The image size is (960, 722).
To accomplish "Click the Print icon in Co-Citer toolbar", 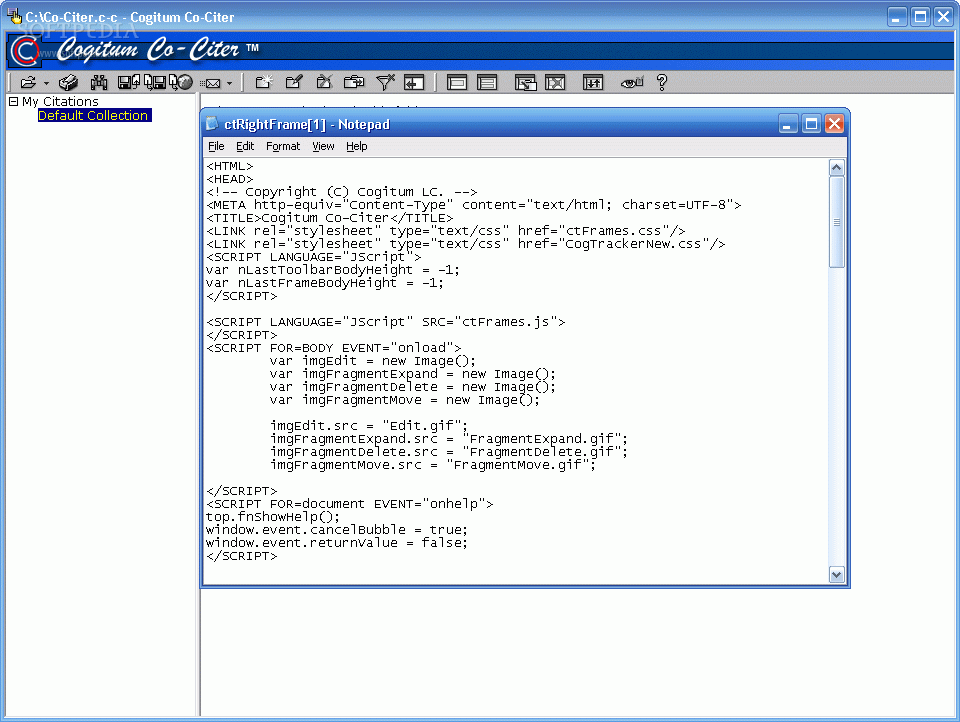I will coord(69,82).
